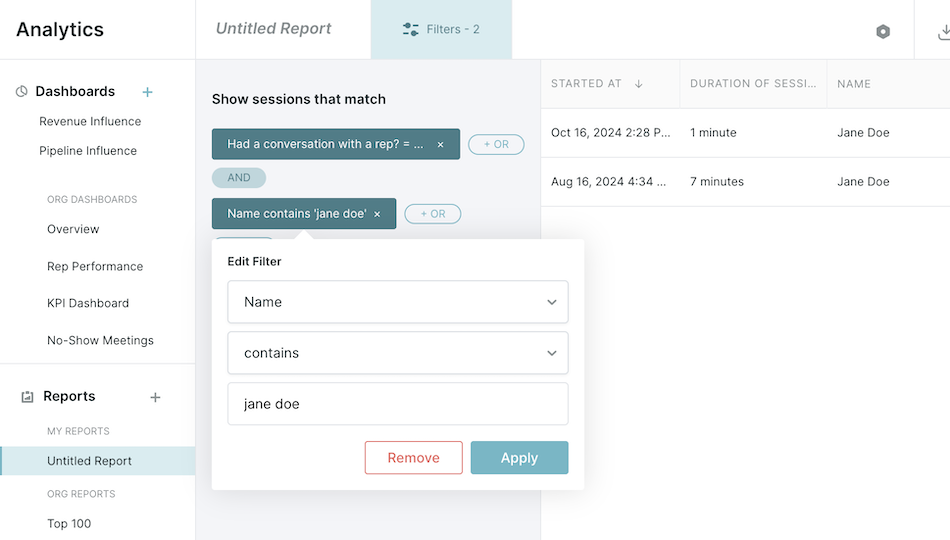Remove the 'Had a conversation with a rep?' filter

pyautogui.click(x=440, y=145)
